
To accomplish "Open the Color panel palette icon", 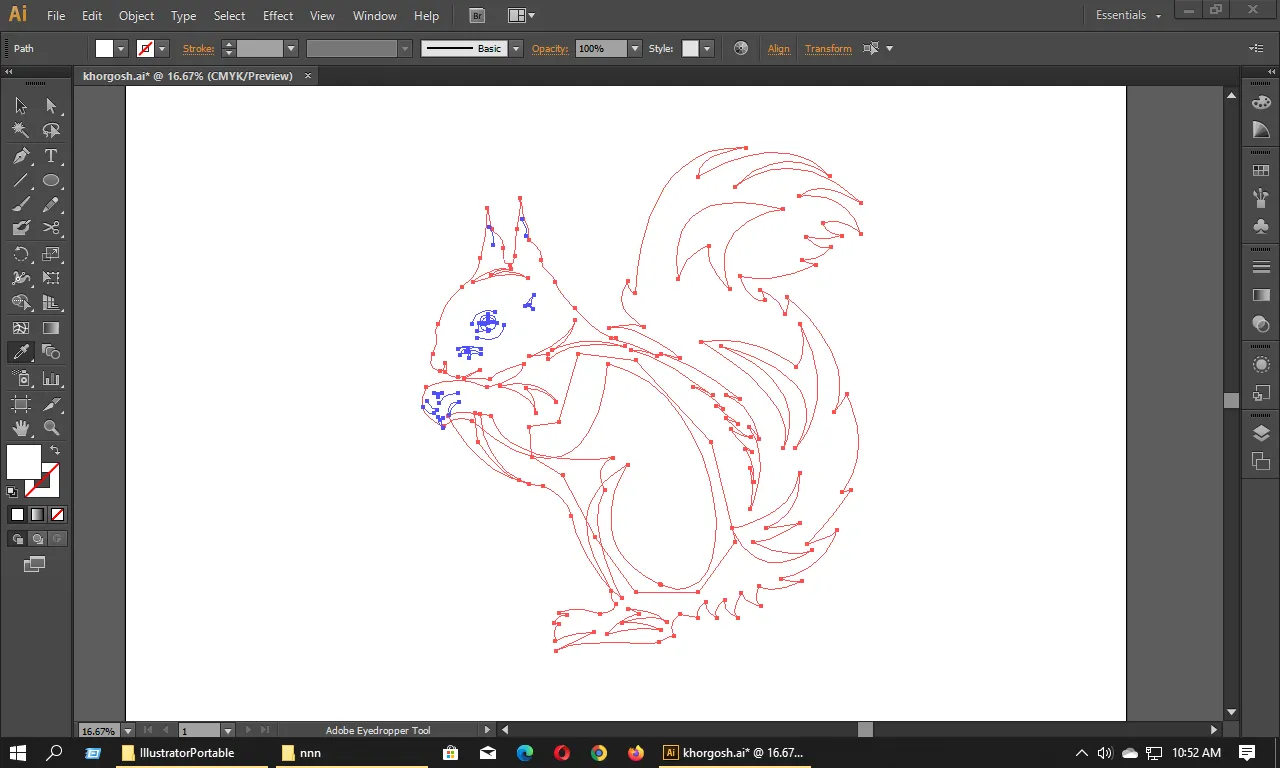I will click(1261, 102).
